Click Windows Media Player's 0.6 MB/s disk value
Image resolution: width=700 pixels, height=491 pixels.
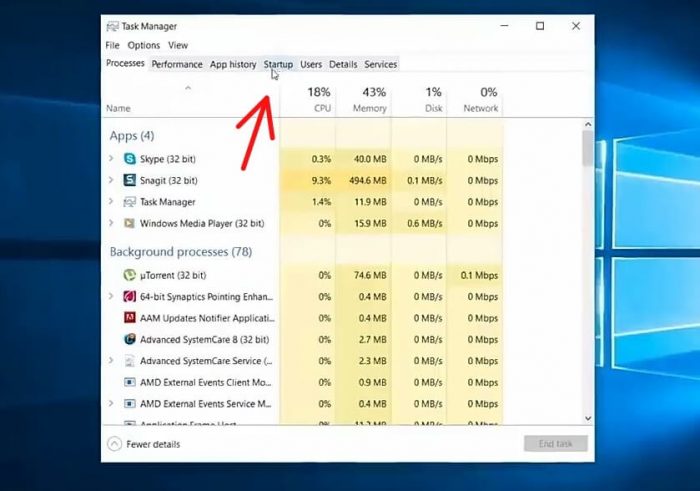click(425, 223)
